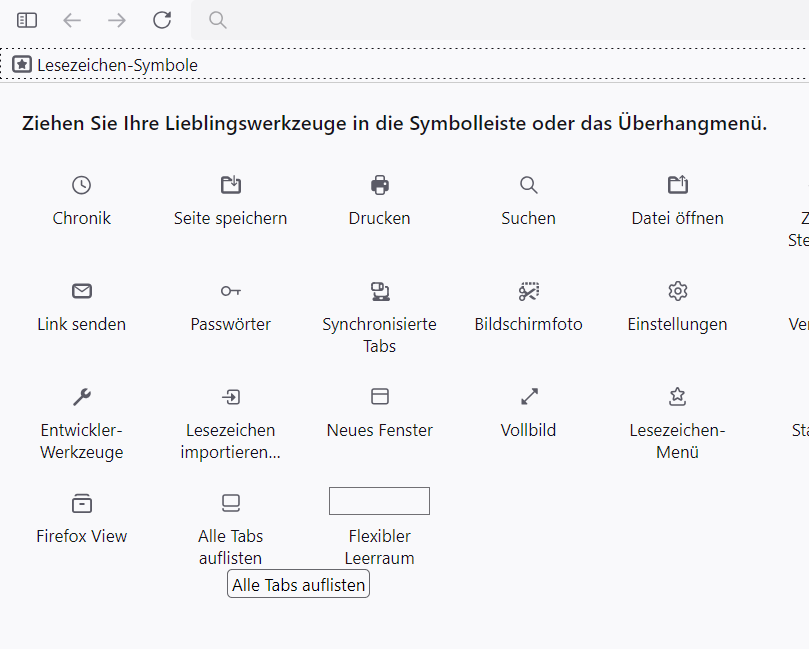Select the Neues Fenster icon
809x649 pixels.
pos(380,397)
